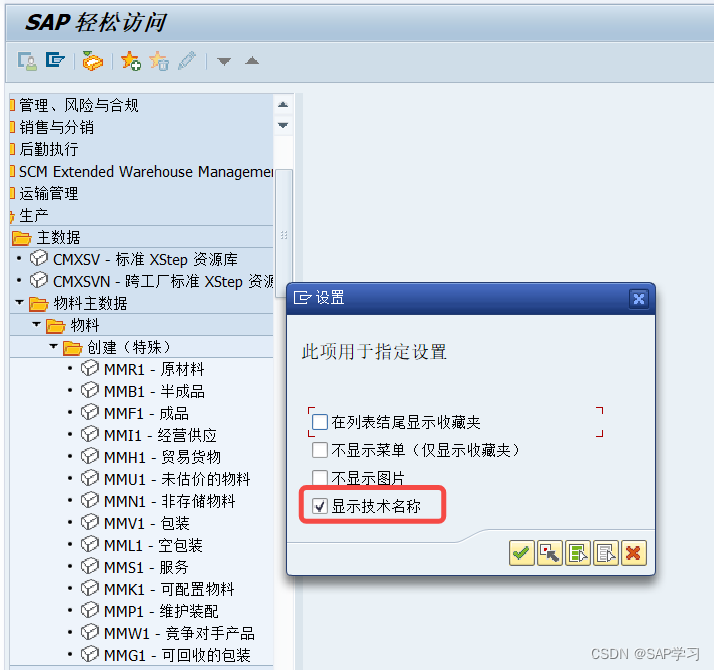714x670 pixels.
Task: Collapse the 物料 folder arrow
Action: tap(37, 324)
